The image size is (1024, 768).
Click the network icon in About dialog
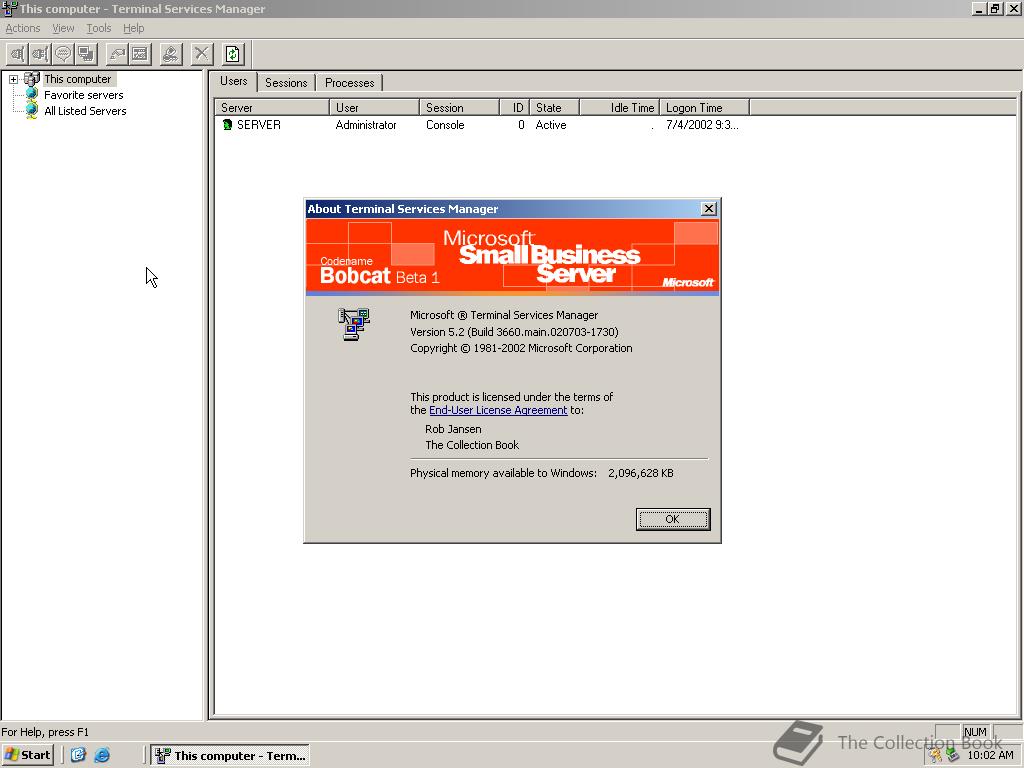click(x=354, y=324)
